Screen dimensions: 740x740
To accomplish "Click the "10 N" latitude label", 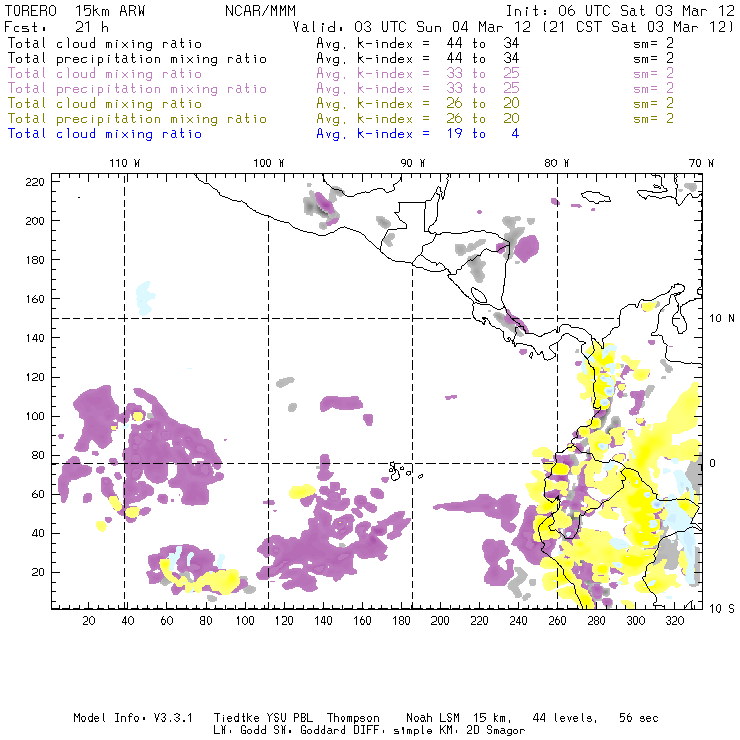I will tap(722, 319).
